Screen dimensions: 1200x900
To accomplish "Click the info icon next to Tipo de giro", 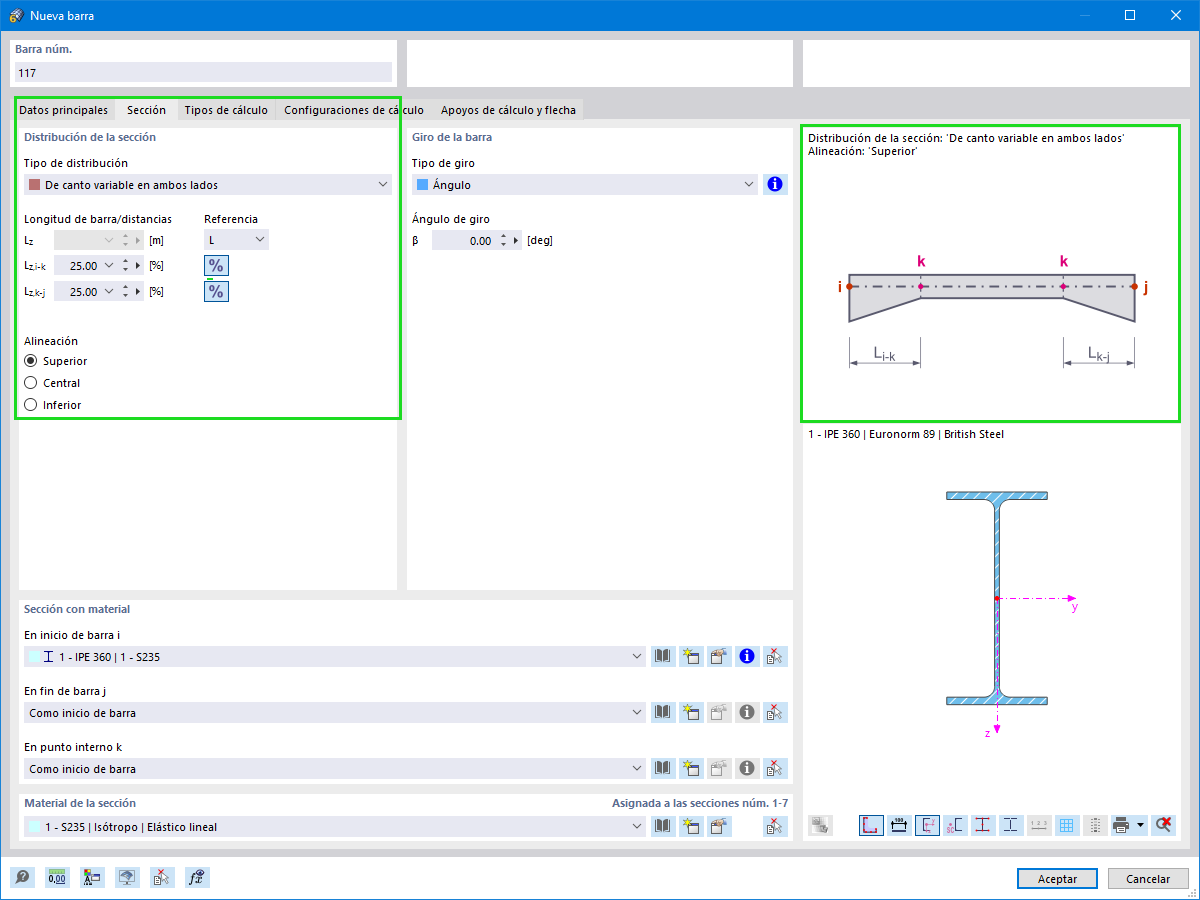I will (x=774, y=184).
